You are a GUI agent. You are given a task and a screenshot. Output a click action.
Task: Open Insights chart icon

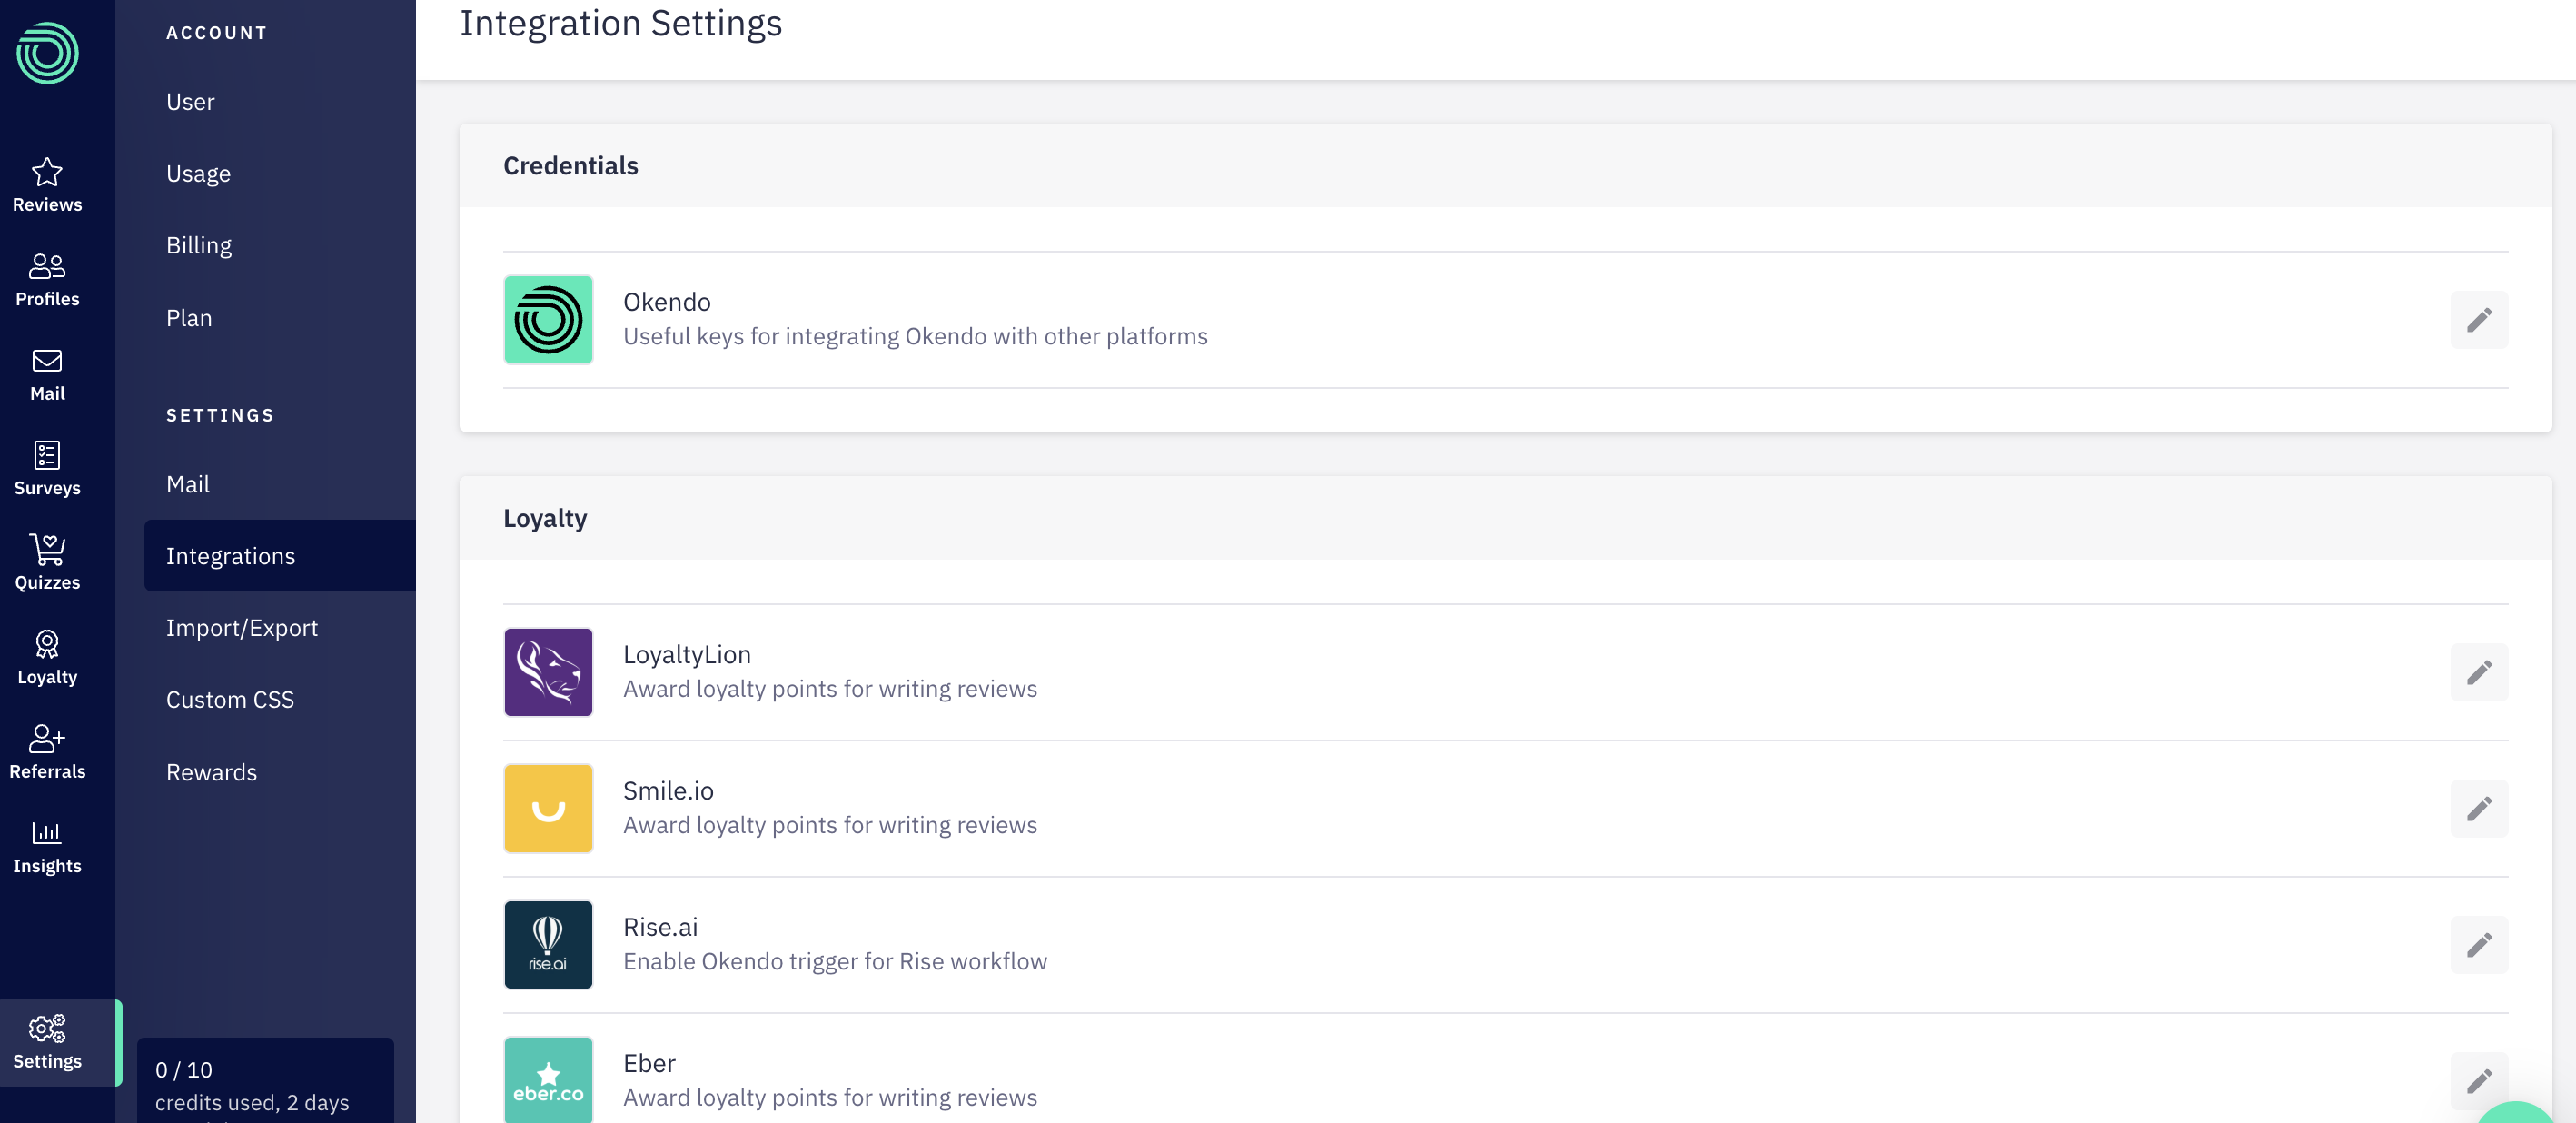point(47,834)
